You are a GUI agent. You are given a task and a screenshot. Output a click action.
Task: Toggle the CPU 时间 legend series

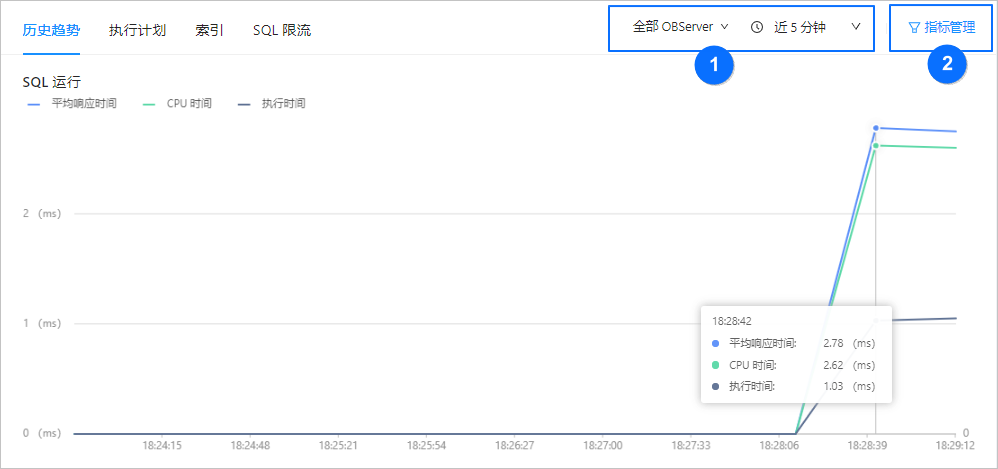176,104
